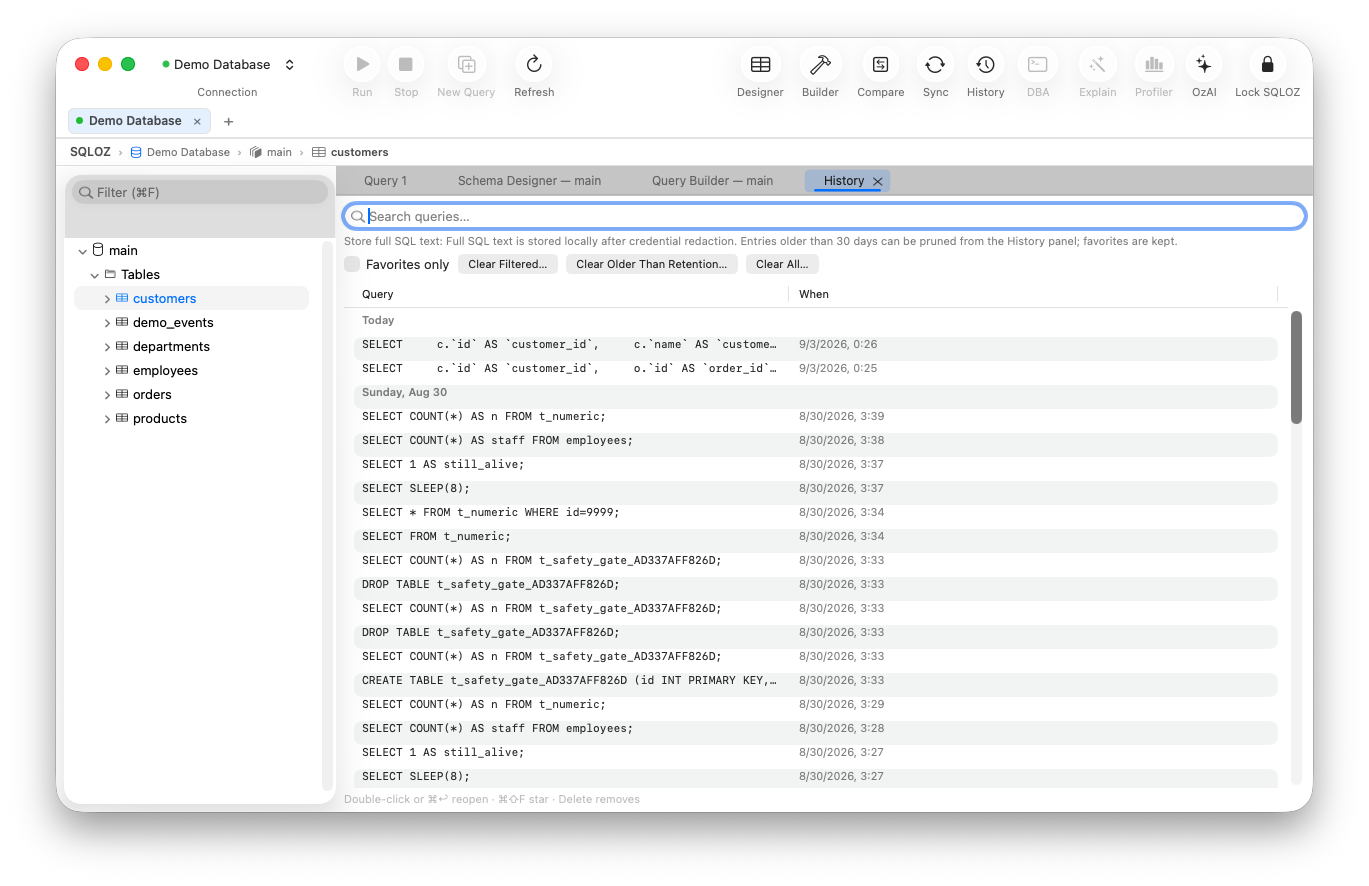Viewport: 1369px width, 886px height.
Task: Click the Run query toolbar icon
Action: tap(362, 65)
